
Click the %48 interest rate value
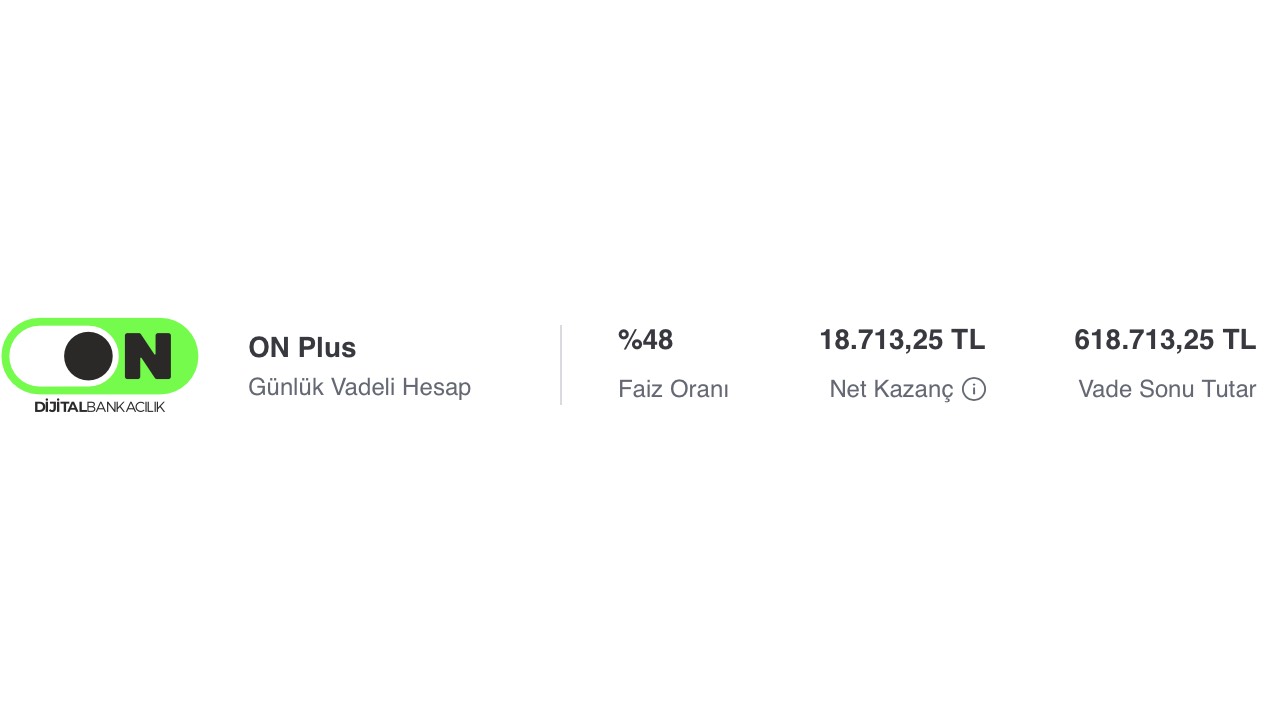point(645,341)
